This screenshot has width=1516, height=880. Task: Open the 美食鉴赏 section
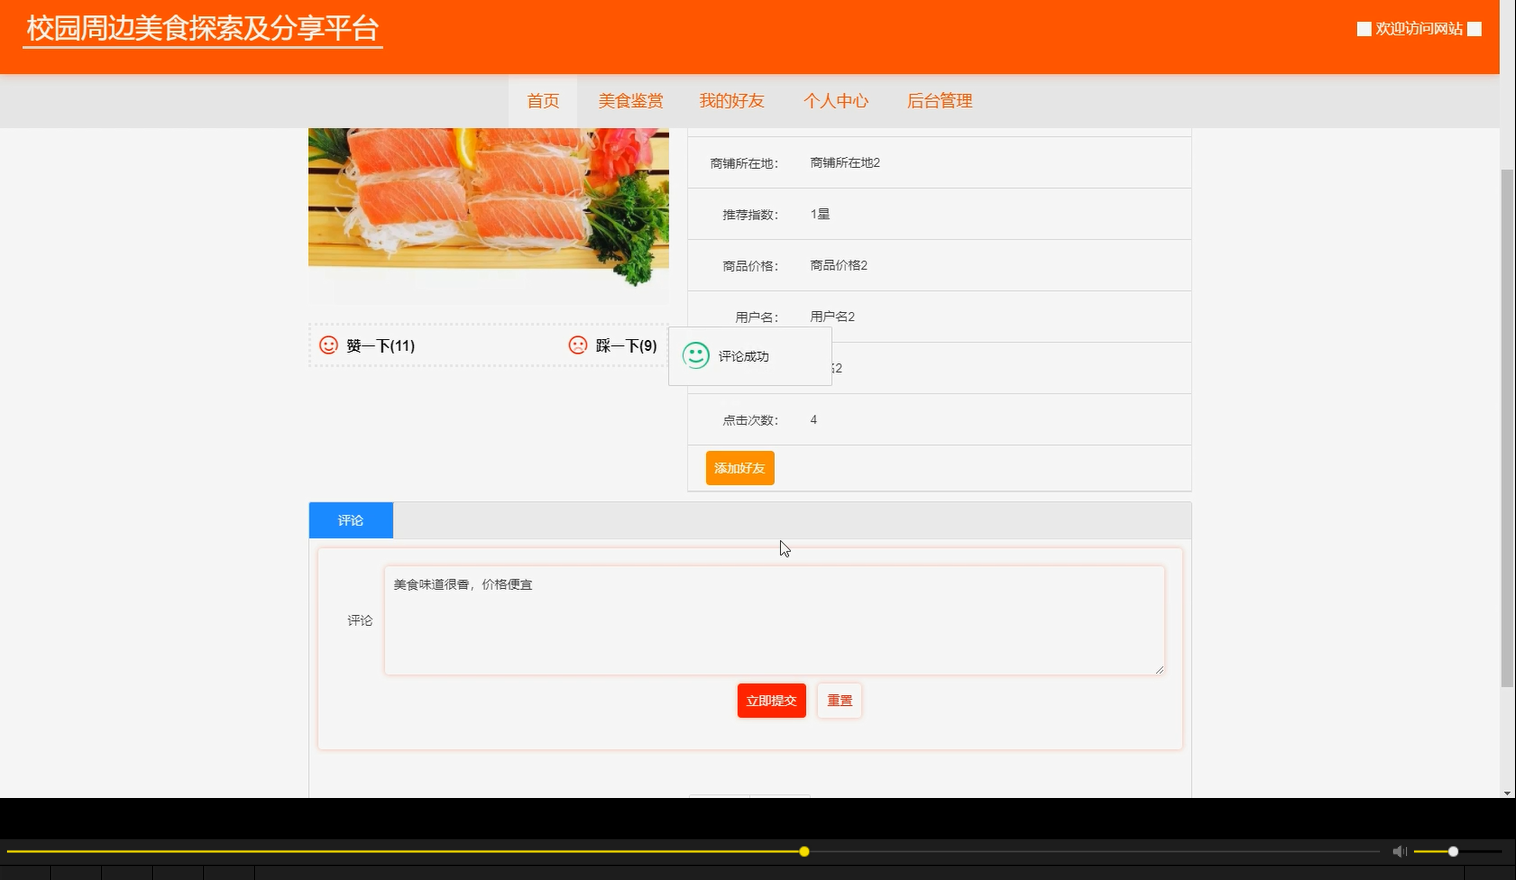(630, 100)
